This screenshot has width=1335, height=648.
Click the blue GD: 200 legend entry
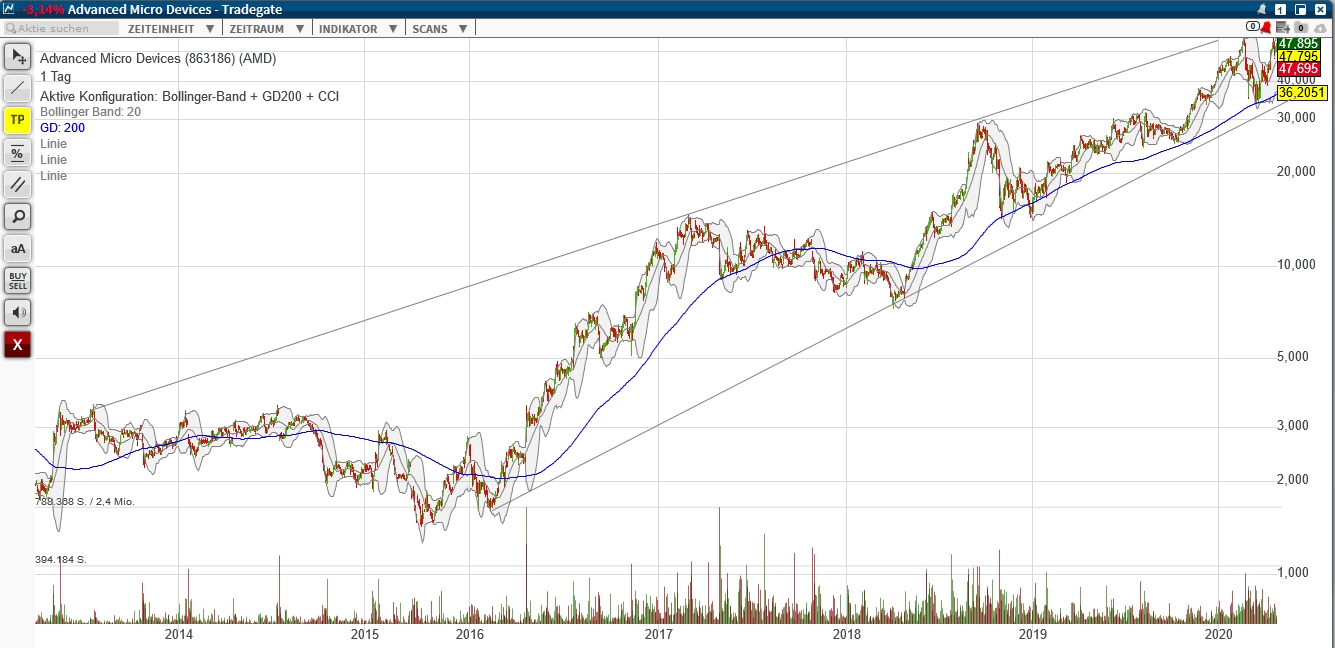tap(62, 128)
